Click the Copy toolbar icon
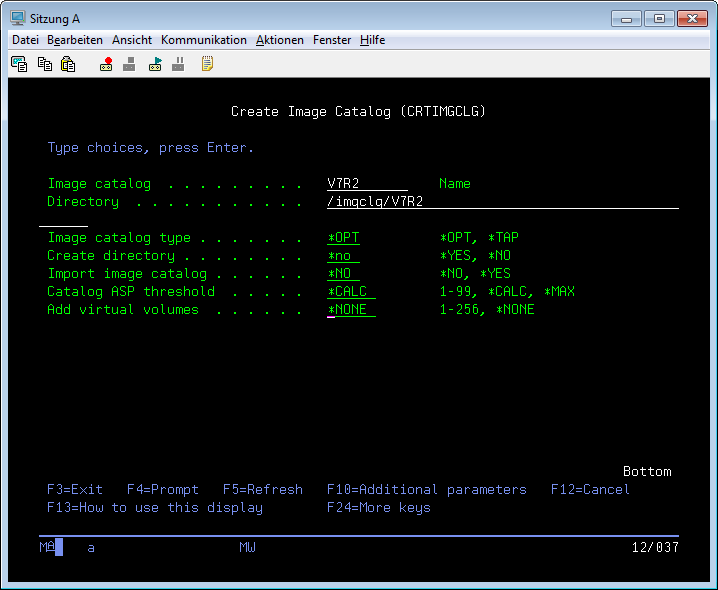The image size is (718, 590). coord(44,64)
